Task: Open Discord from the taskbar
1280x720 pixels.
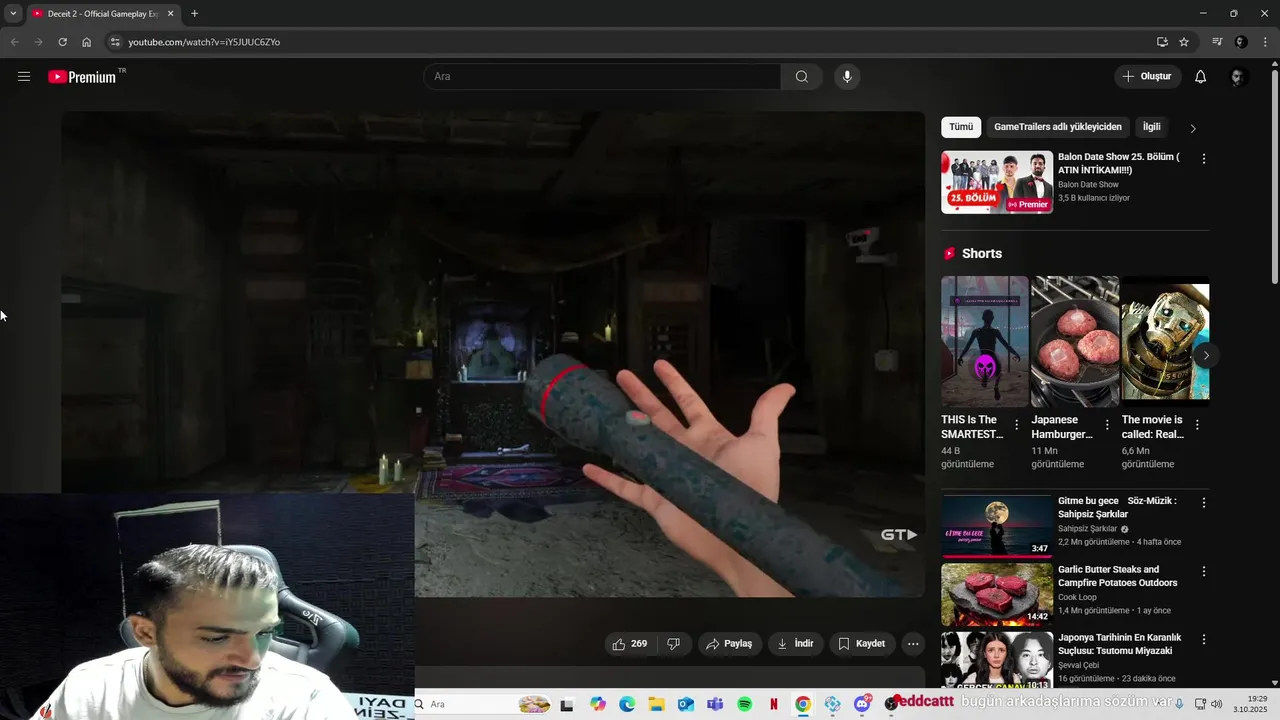Action: tap(862, 704)
